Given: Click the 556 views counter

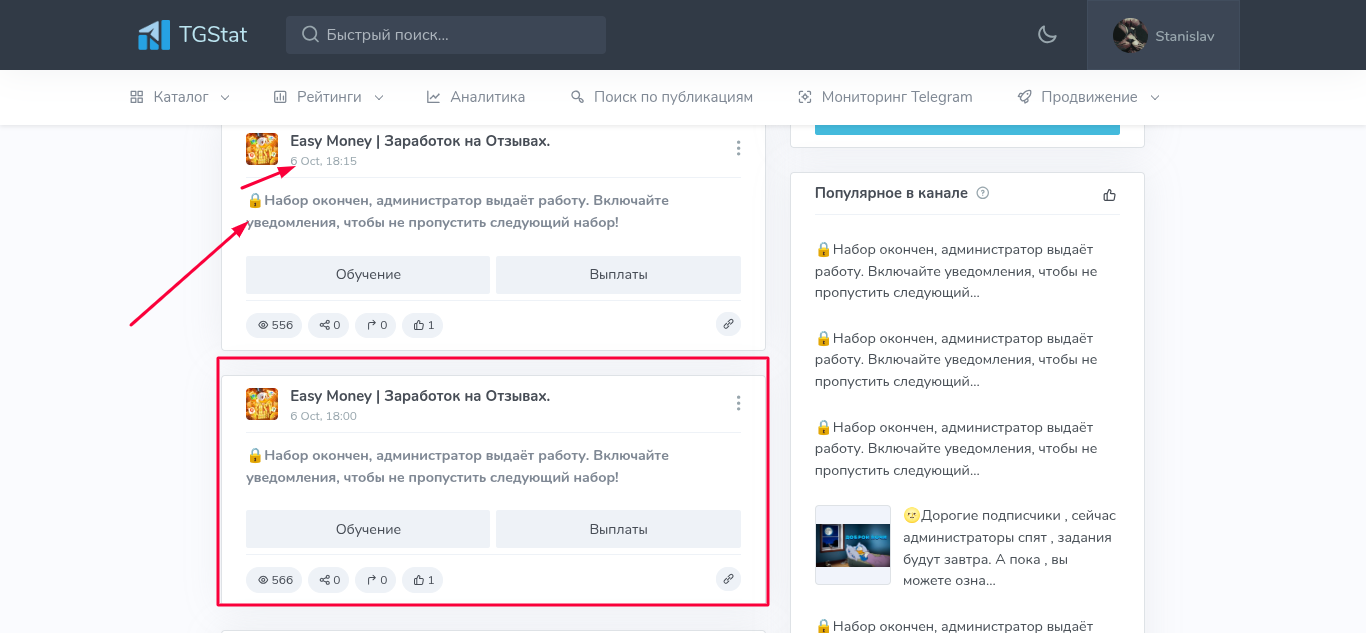Looking at the screenshot, I should click(x=274, y=325).
